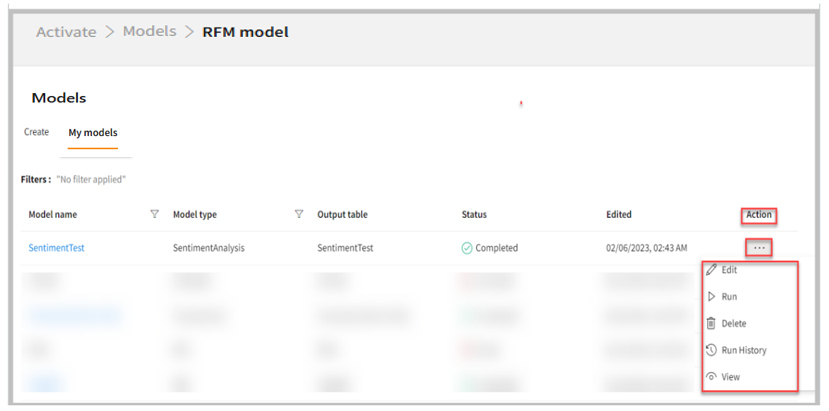The height and width of the screenshot is (411, 829).
Task: Choose View from the action menu
Action: click(x=730, y=377)
